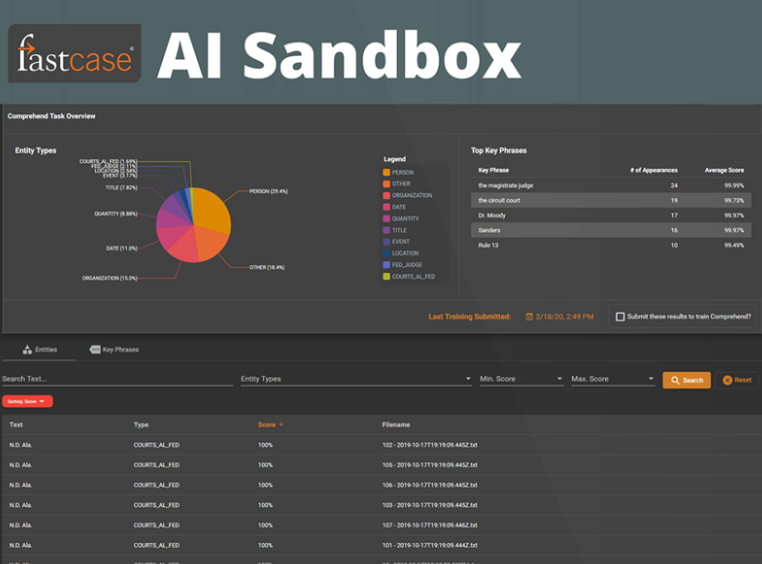
Task: Toggle ORGANIZATION swatch in legend
Action: pyautogui.click(x=386, y=195)
